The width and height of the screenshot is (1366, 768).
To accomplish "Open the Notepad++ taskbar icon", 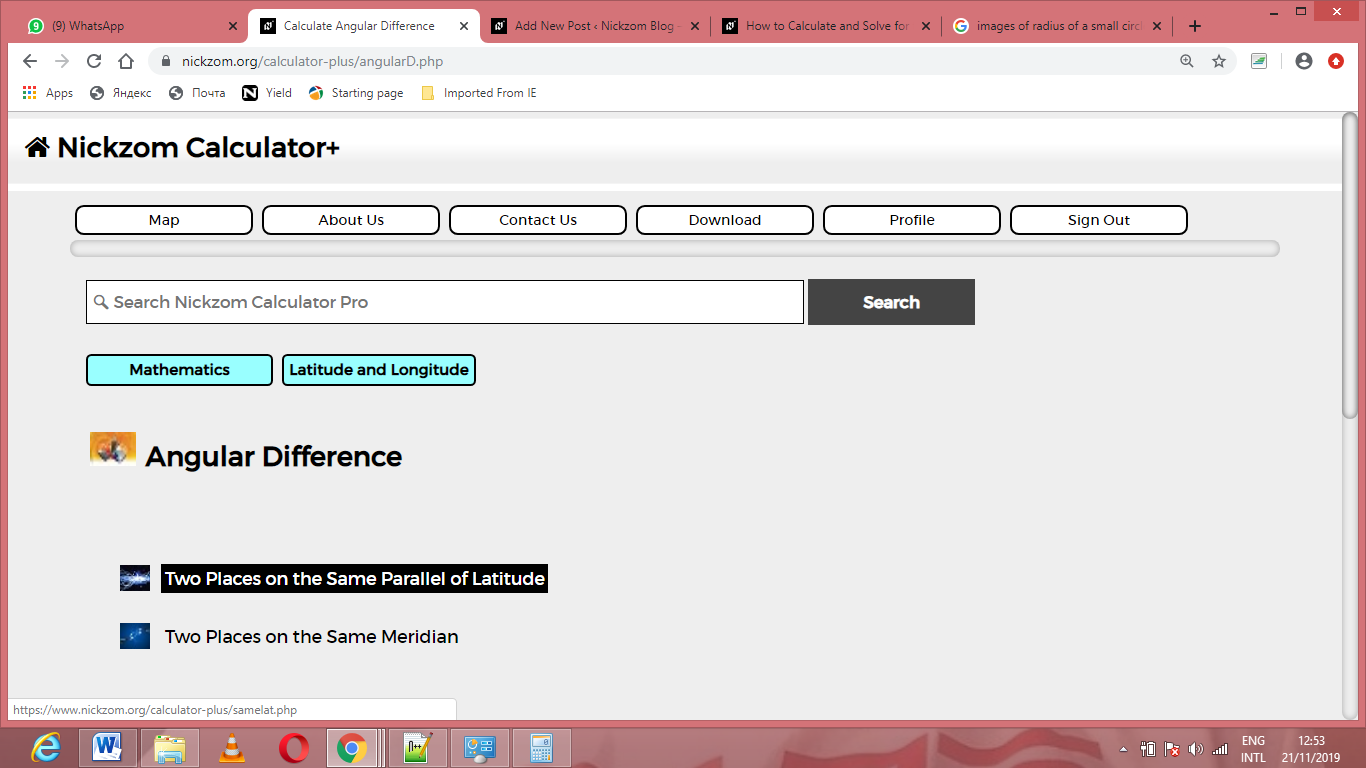I will [418, 748].
